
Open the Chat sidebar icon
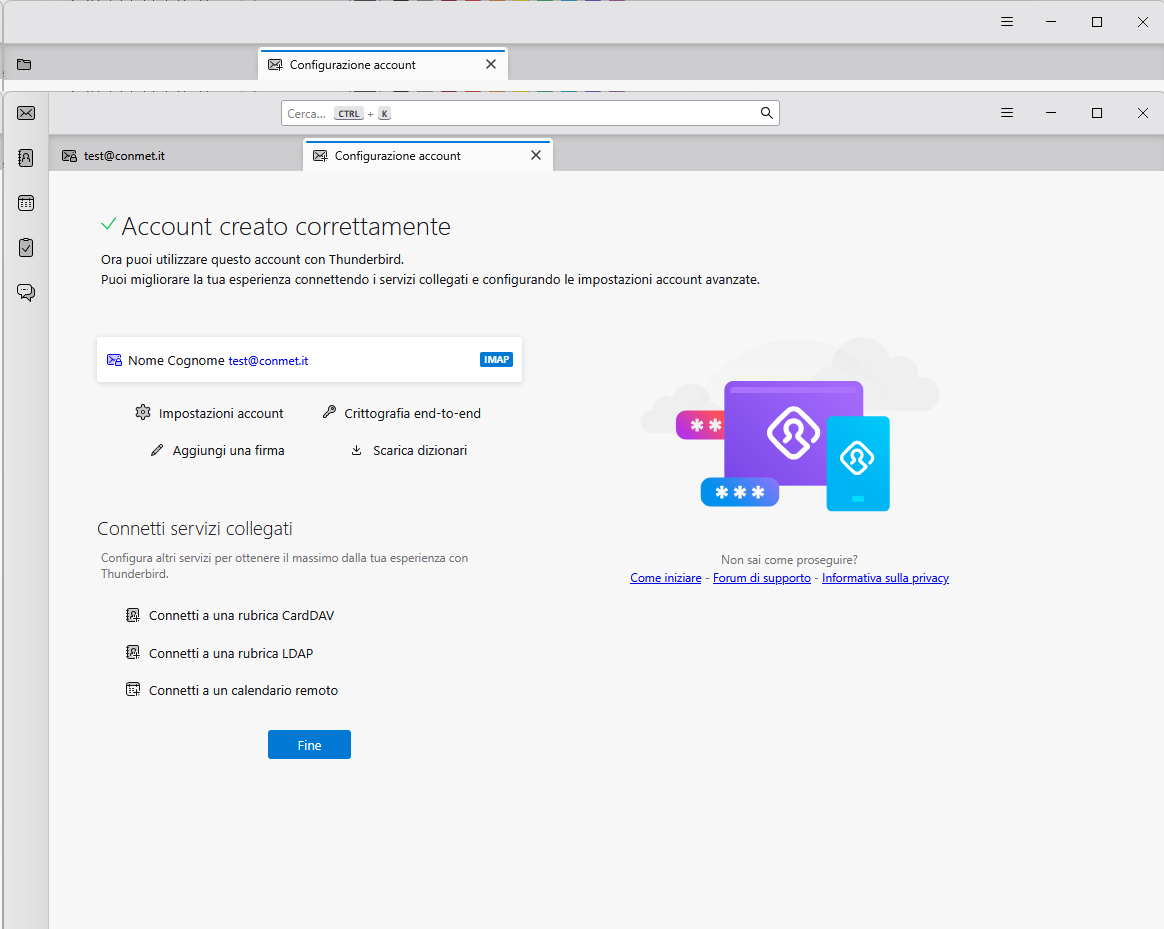coord(26,292)
